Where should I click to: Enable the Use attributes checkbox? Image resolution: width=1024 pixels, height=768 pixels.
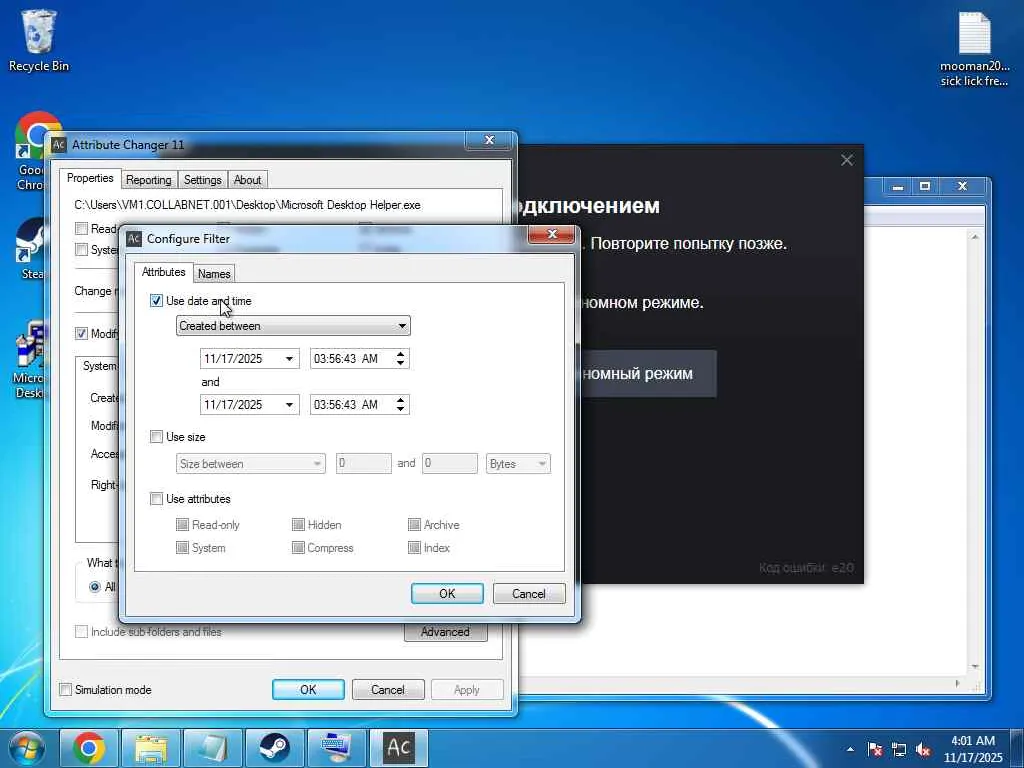coord(156,499)
